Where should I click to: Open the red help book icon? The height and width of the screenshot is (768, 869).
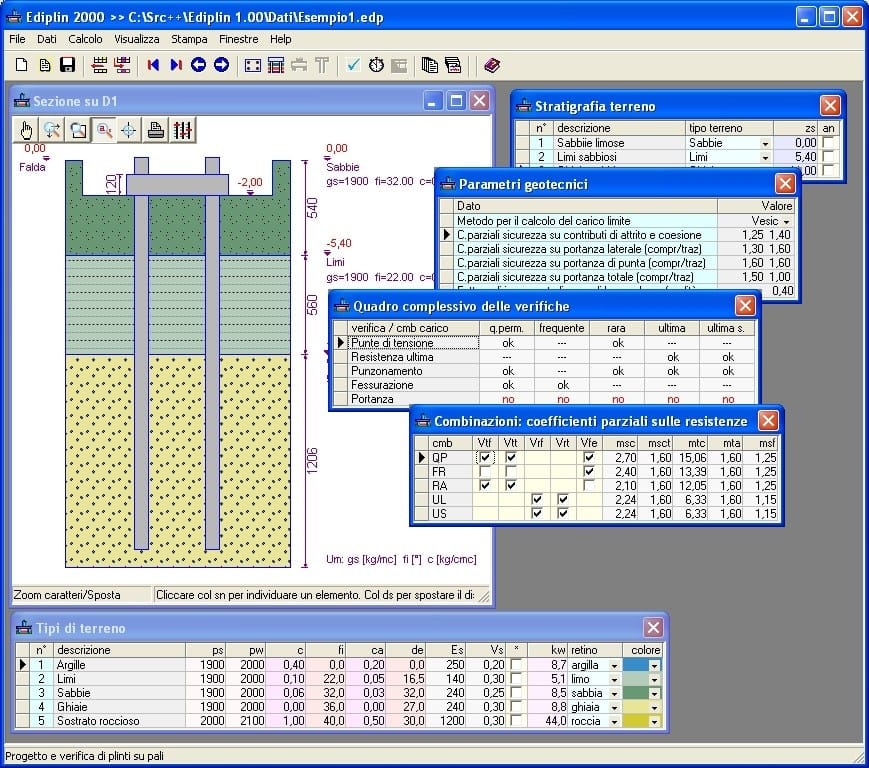(491, 66)
